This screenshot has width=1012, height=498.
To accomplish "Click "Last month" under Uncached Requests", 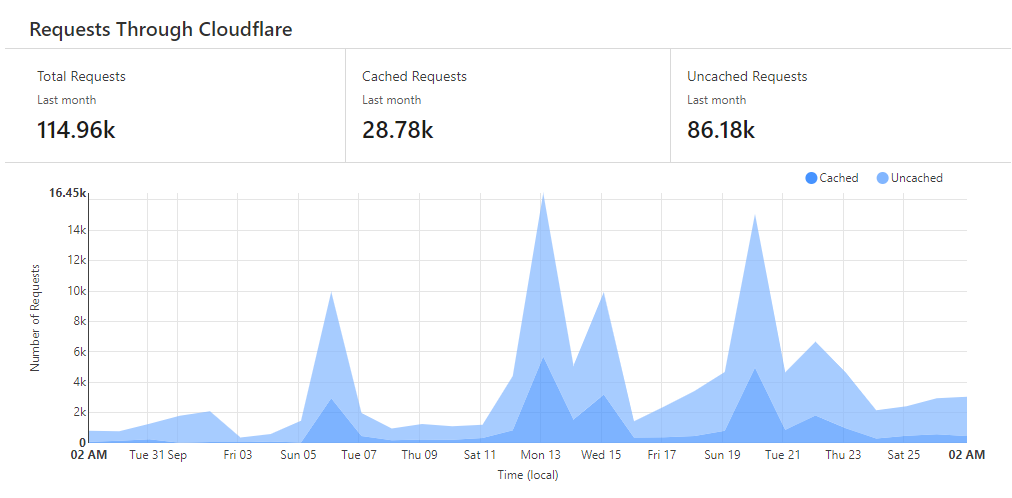I will coord(716,100).
